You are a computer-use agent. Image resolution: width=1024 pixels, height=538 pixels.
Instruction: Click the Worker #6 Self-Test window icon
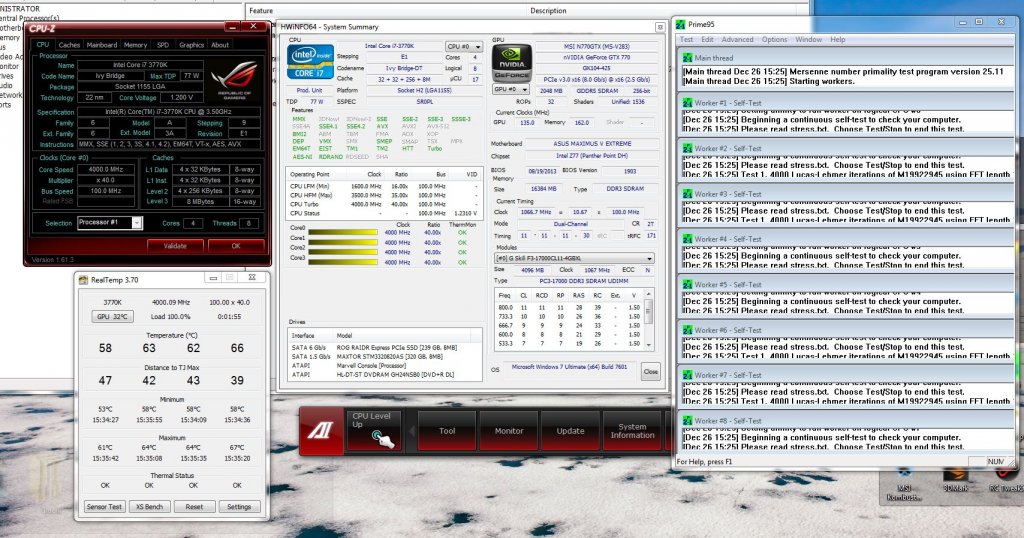(687, 330)
